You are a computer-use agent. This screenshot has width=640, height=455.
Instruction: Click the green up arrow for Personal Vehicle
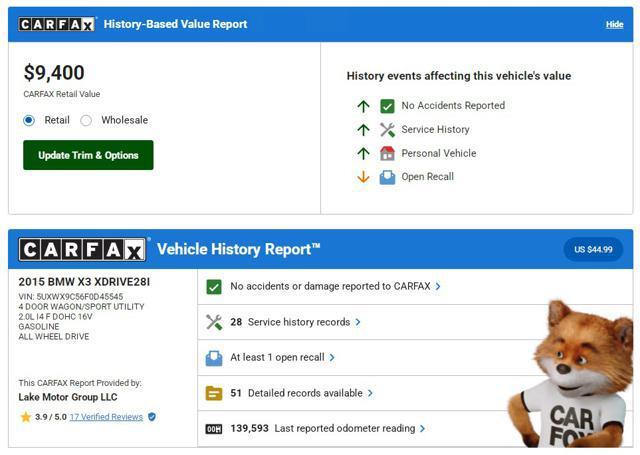click(x=363, y=153)
